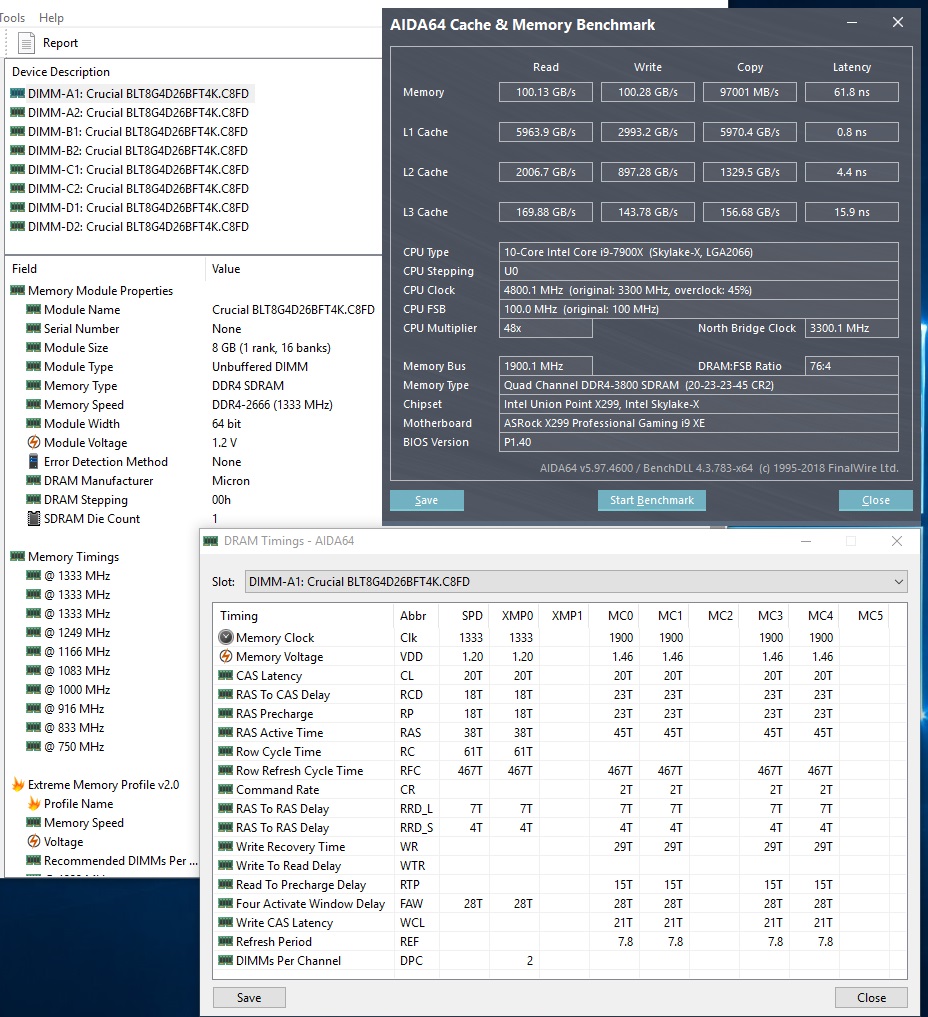Select DIMM-C1 memory chip icon
The width and height of the screenshot is (928, 1017).
click(x=18, y=169)
